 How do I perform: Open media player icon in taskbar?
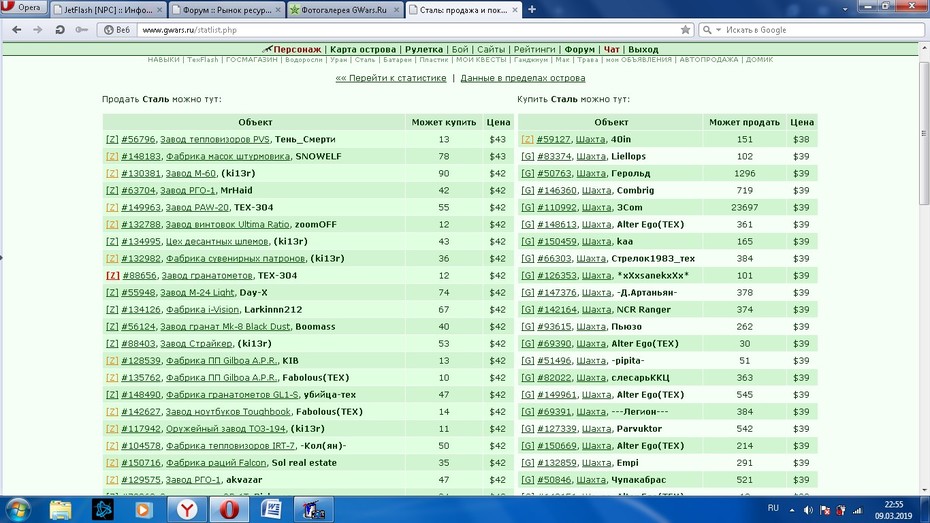(x=144, y=510)
